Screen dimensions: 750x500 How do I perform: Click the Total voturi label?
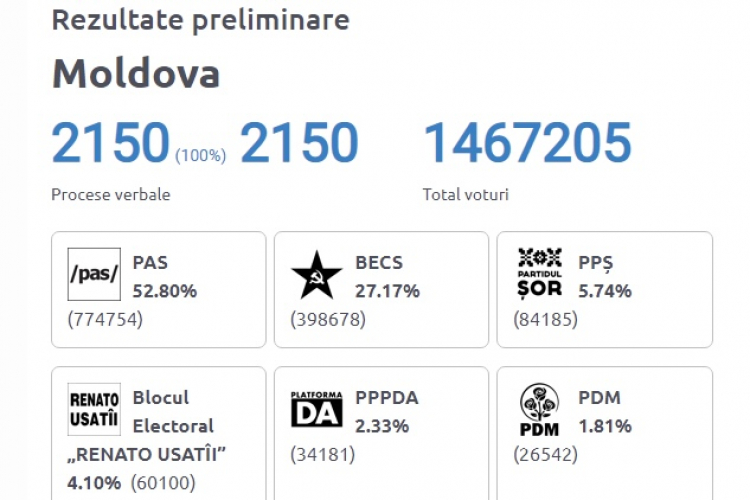click(x=465, y=194)
